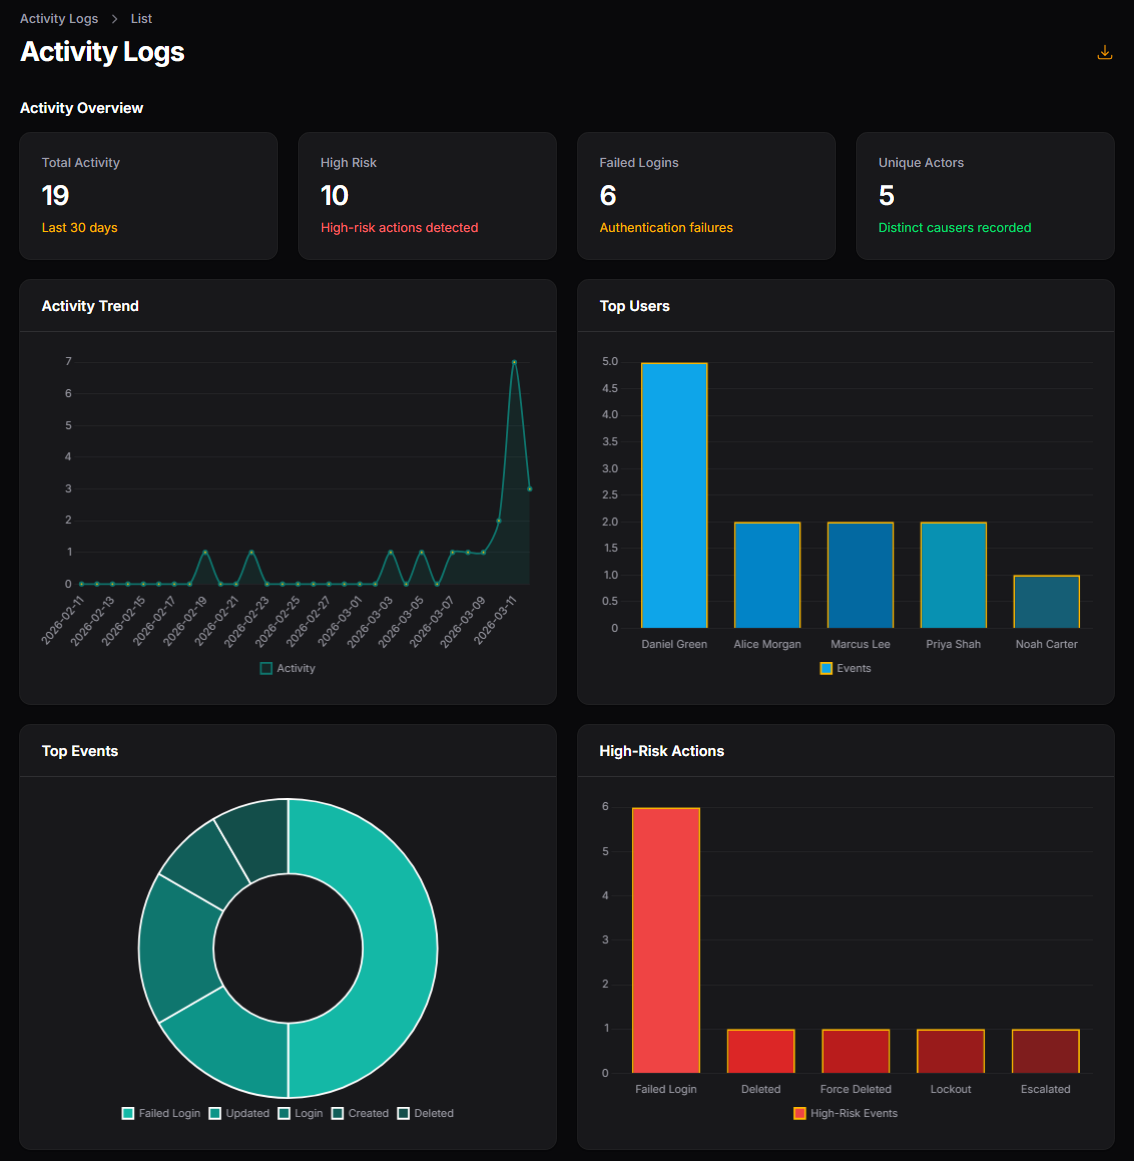1134x1161 pixels.
Task: Click the Unique Actors card
Action: (x=985, y=195)
